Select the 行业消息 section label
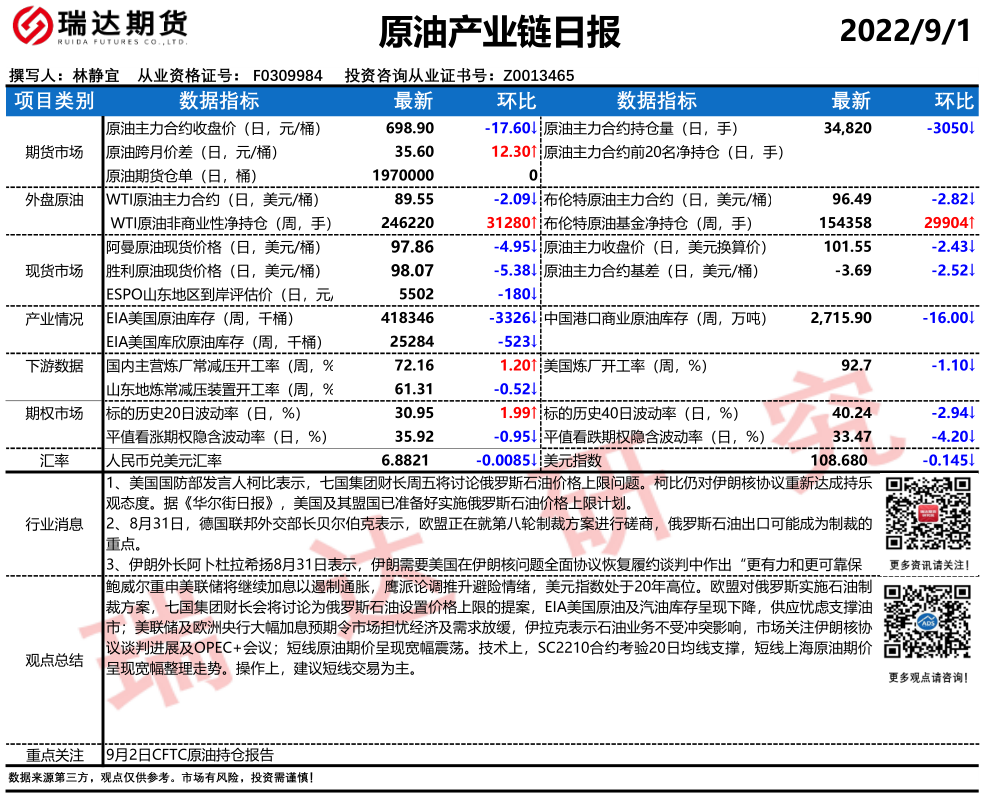The image size is (984, 797). click(x=54, y=524)
